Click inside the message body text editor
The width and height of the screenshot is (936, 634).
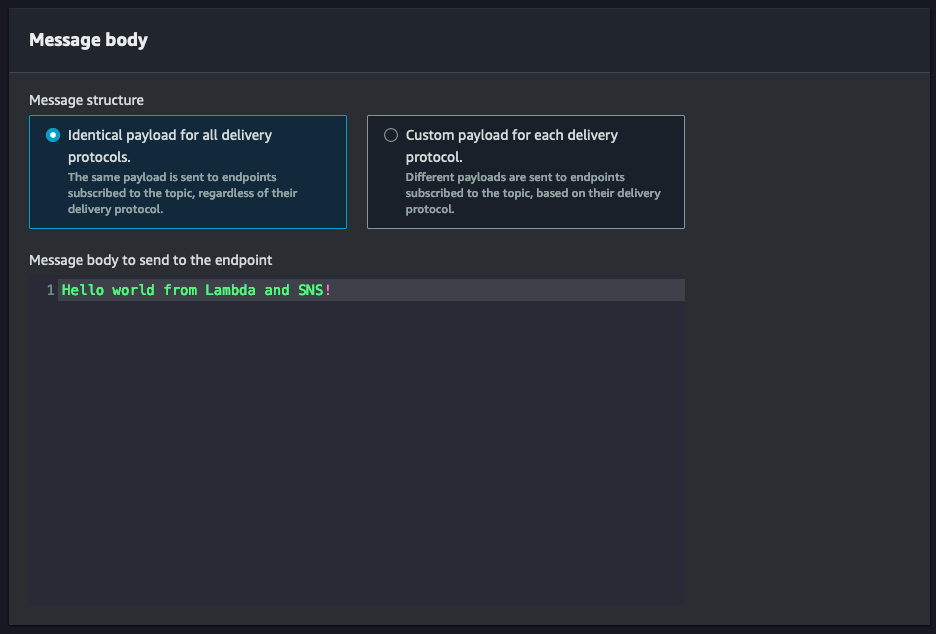tap(300, 400)
